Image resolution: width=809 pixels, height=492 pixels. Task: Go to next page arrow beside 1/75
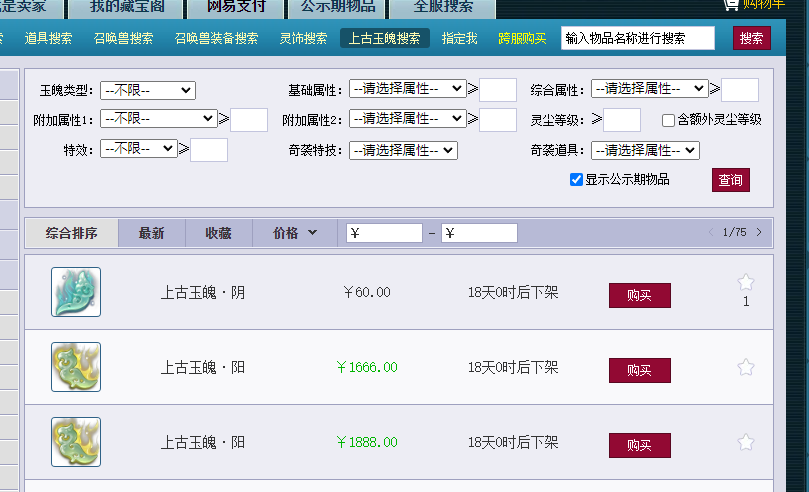click(759, 233)
